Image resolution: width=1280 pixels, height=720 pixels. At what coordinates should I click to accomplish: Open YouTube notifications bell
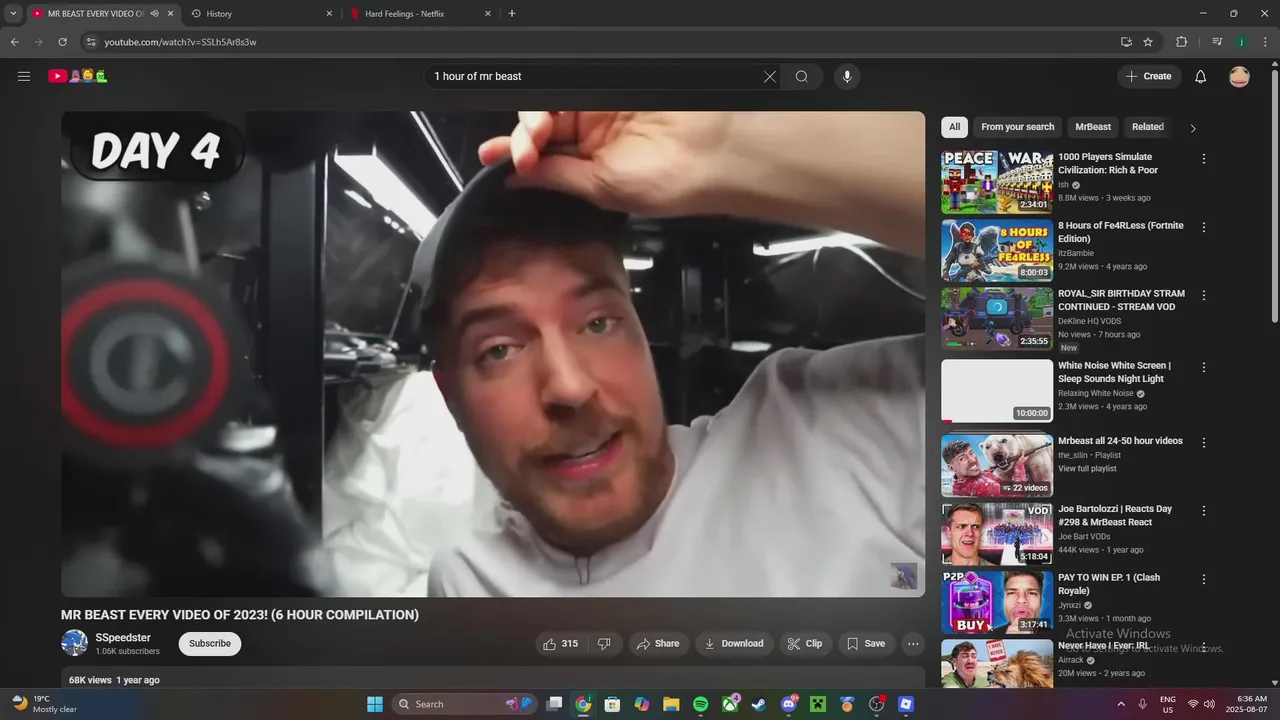click(x=1201, y=76)
